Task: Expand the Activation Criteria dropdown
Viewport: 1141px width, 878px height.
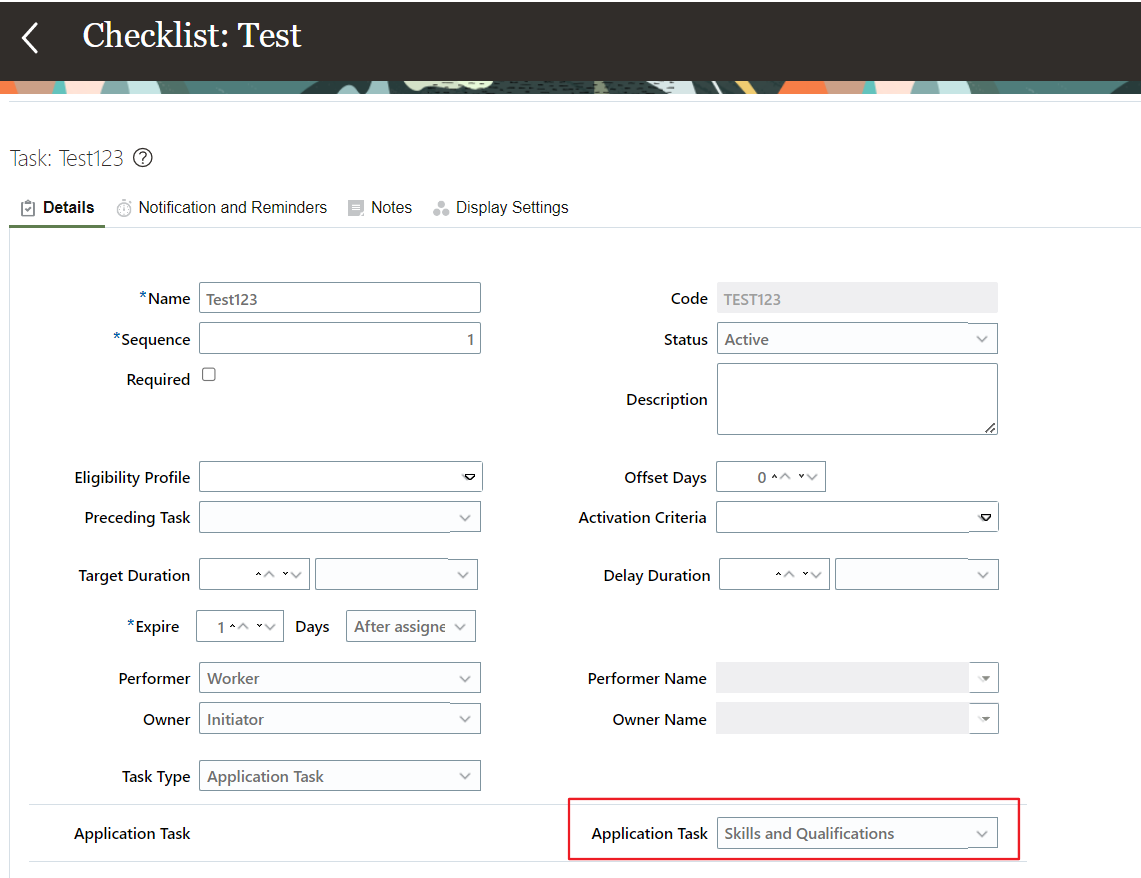Action: click(x=985, y=517)
